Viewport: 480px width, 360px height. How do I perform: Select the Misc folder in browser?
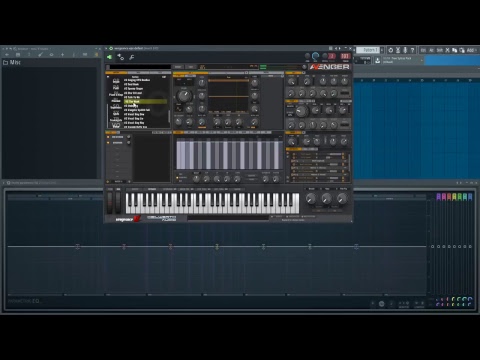coord(12,62)
